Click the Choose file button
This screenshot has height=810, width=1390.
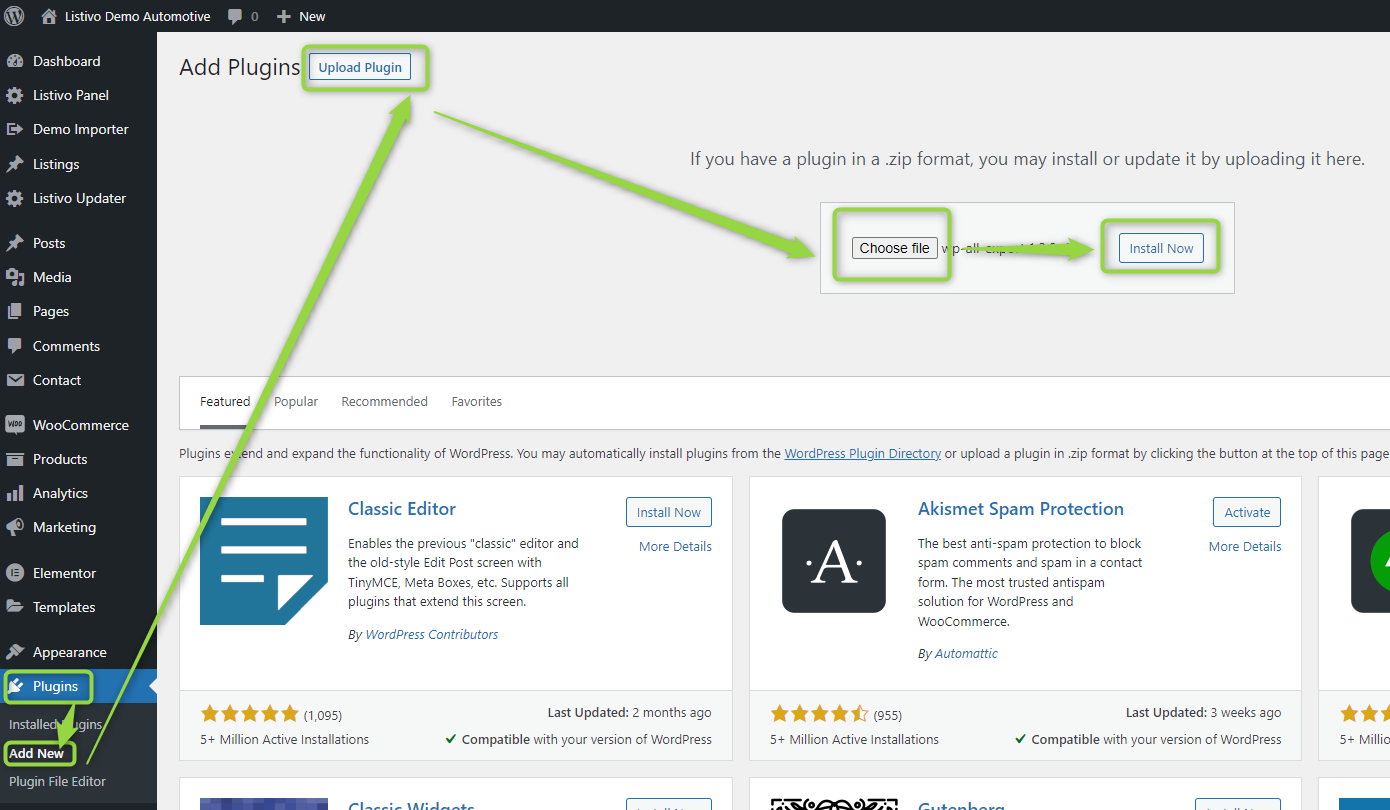895,248
